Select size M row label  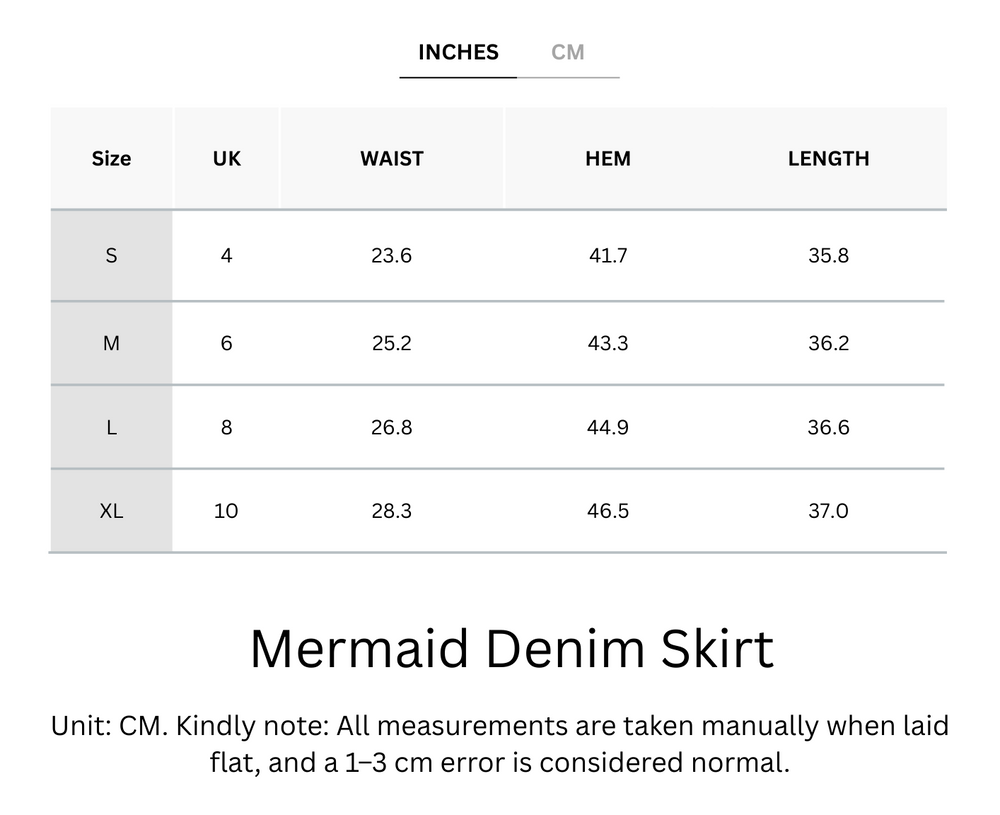tap(111, 342)
